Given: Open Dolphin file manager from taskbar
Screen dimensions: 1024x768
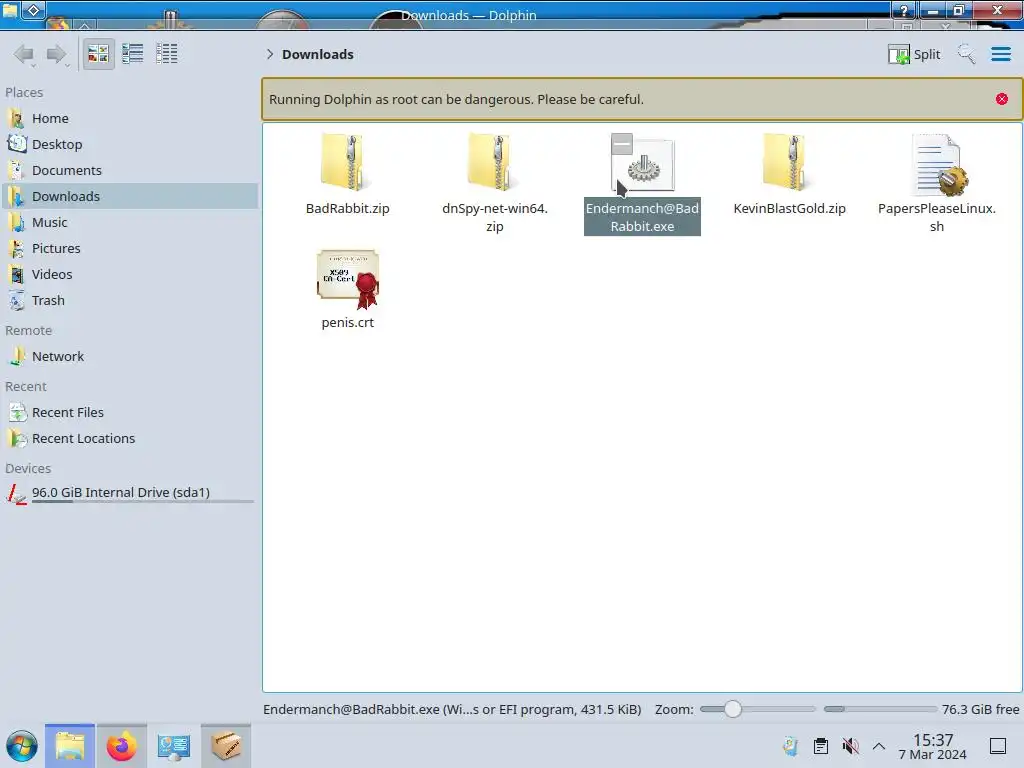Looking at the screenshot, I should pos(70,746).
